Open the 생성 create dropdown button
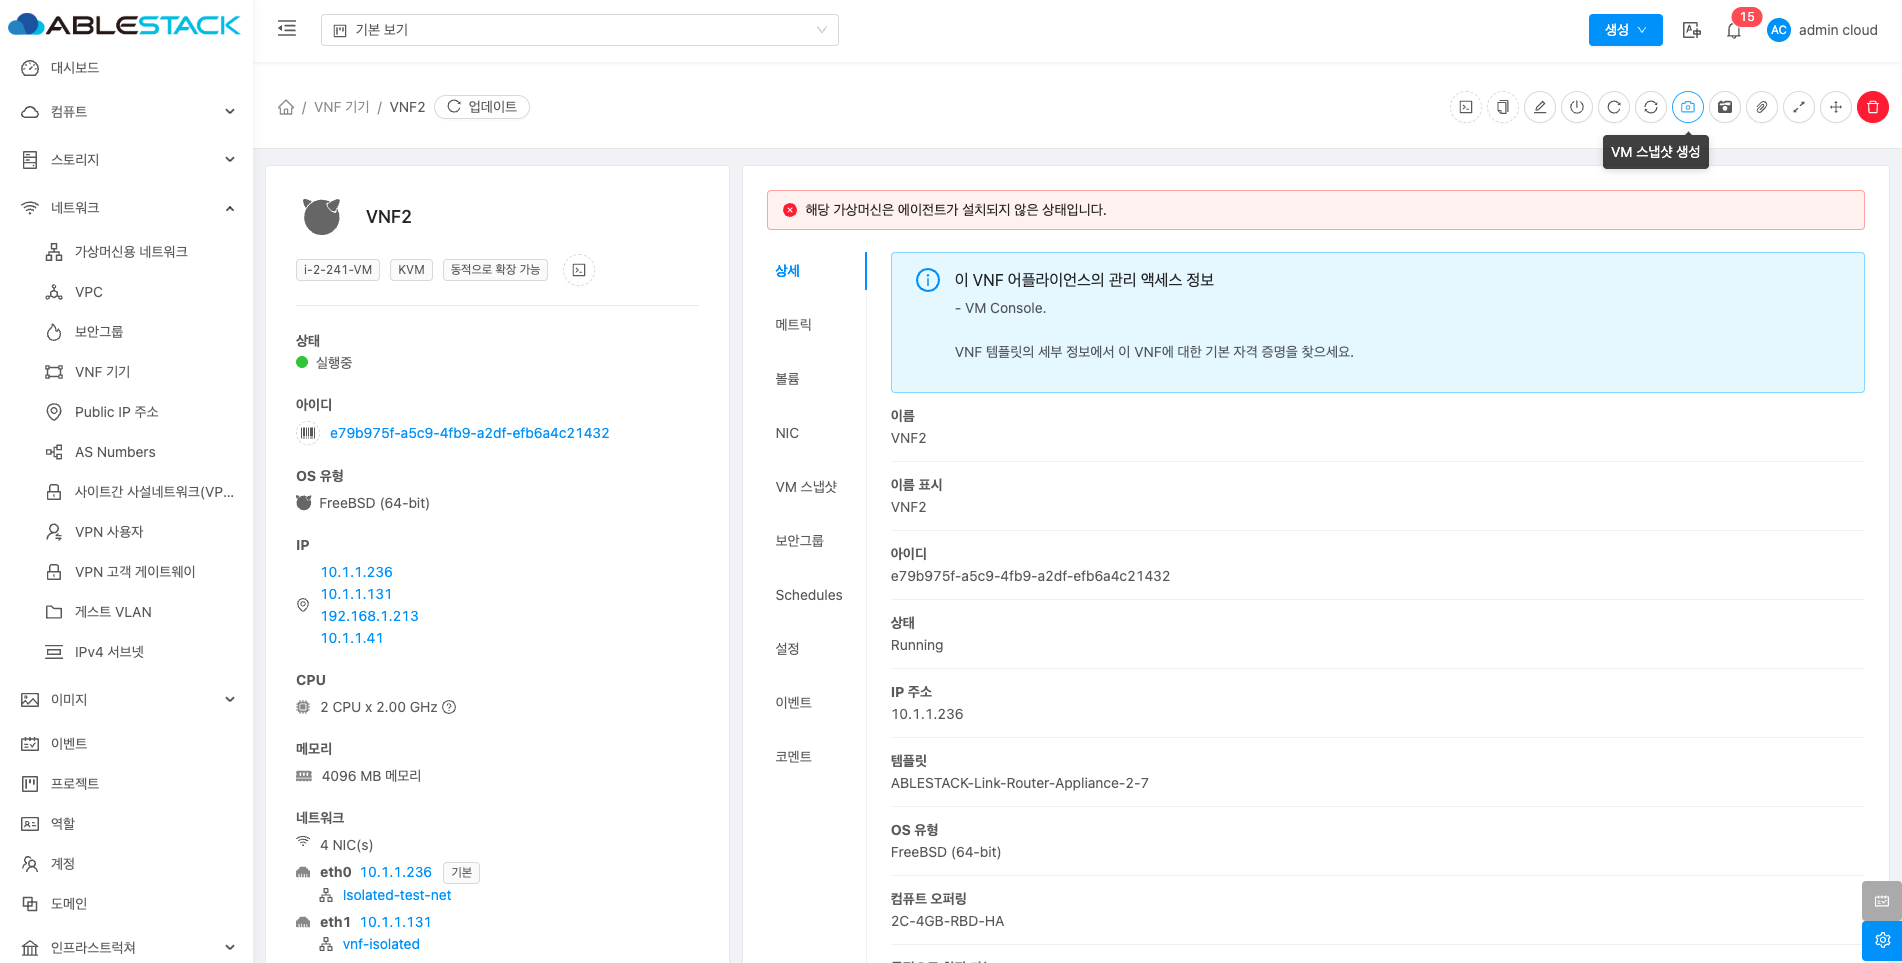Screen dimensions: 1902x963 coord(1624,30)
